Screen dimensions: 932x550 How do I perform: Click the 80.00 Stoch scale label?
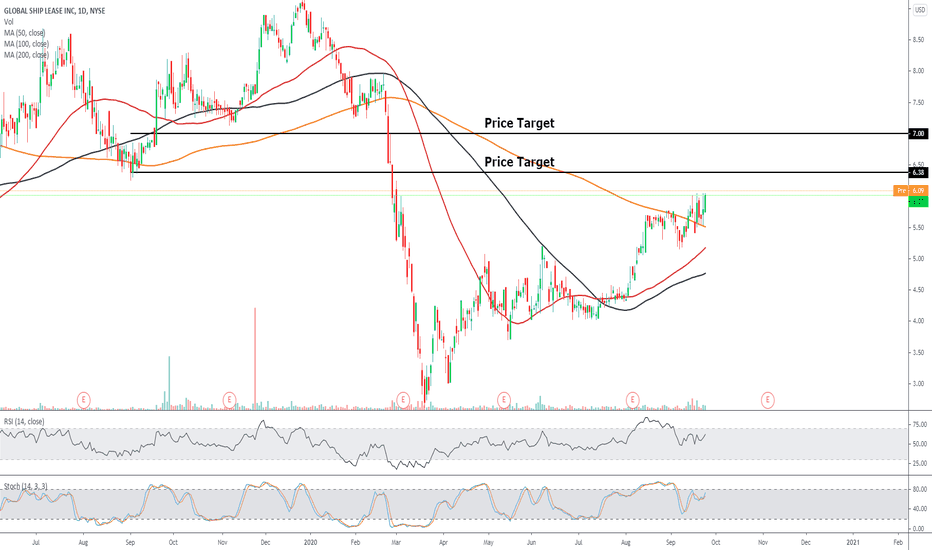point(920,489)
